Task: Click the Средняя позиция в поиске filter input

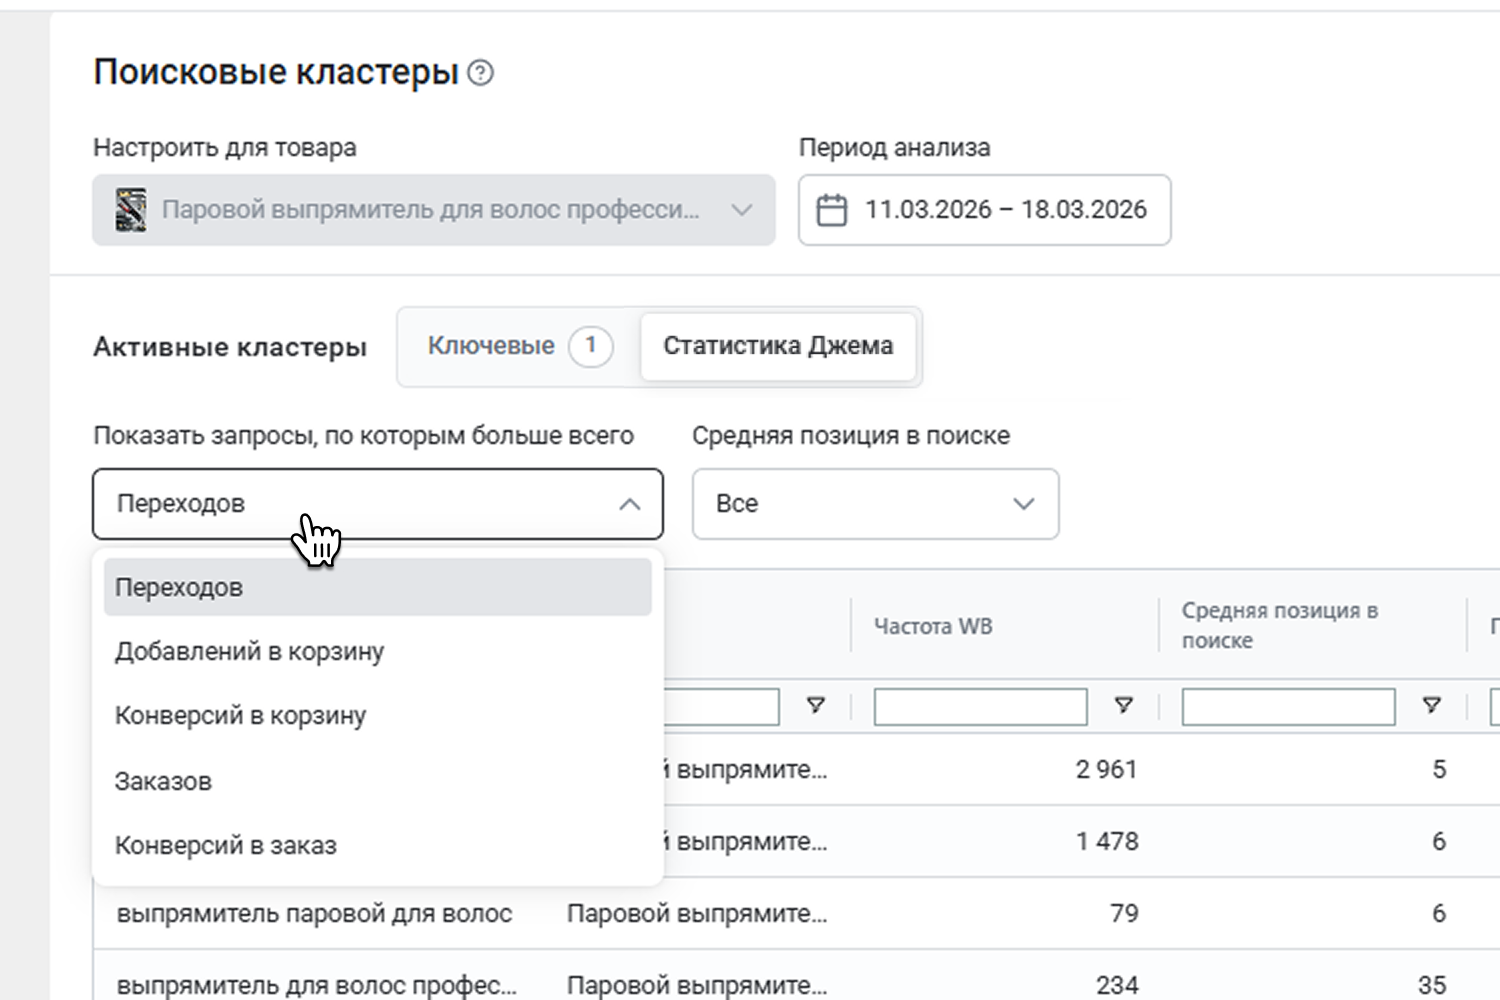Action: coord(1287,707)
